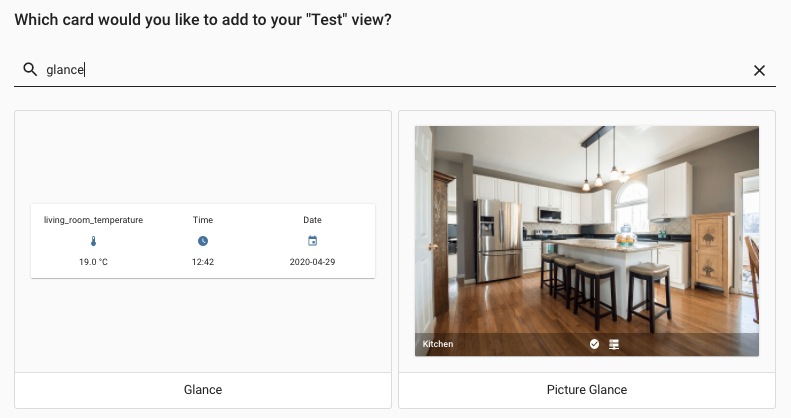The height and width of the screenshot is (418, 791).
Task: Clear the search field with the X
Action: pyautogui.click(x=759, y=70)
